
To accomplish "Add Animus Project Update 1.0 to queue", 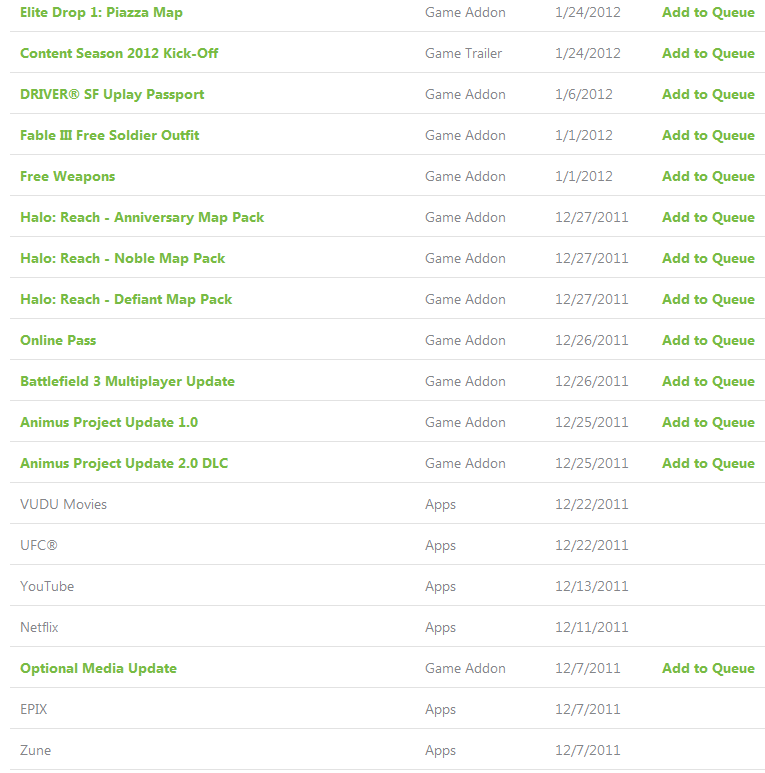I will pyautogui.click(x=708, y=422).
